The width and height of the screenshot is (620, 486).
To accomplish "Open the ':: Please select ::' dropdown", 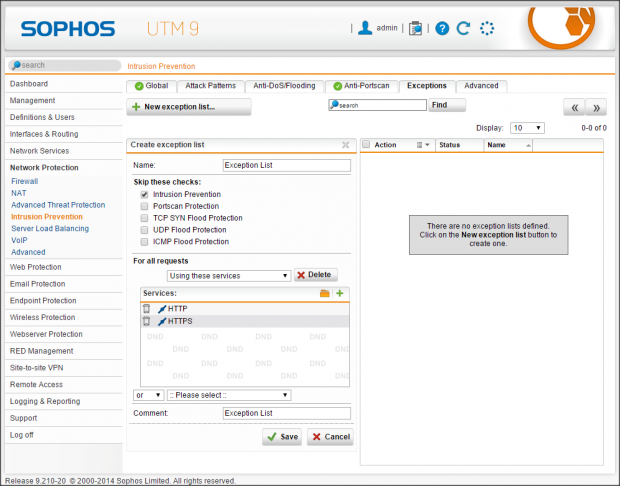I will pyautogui.click(x=229, y=395).
